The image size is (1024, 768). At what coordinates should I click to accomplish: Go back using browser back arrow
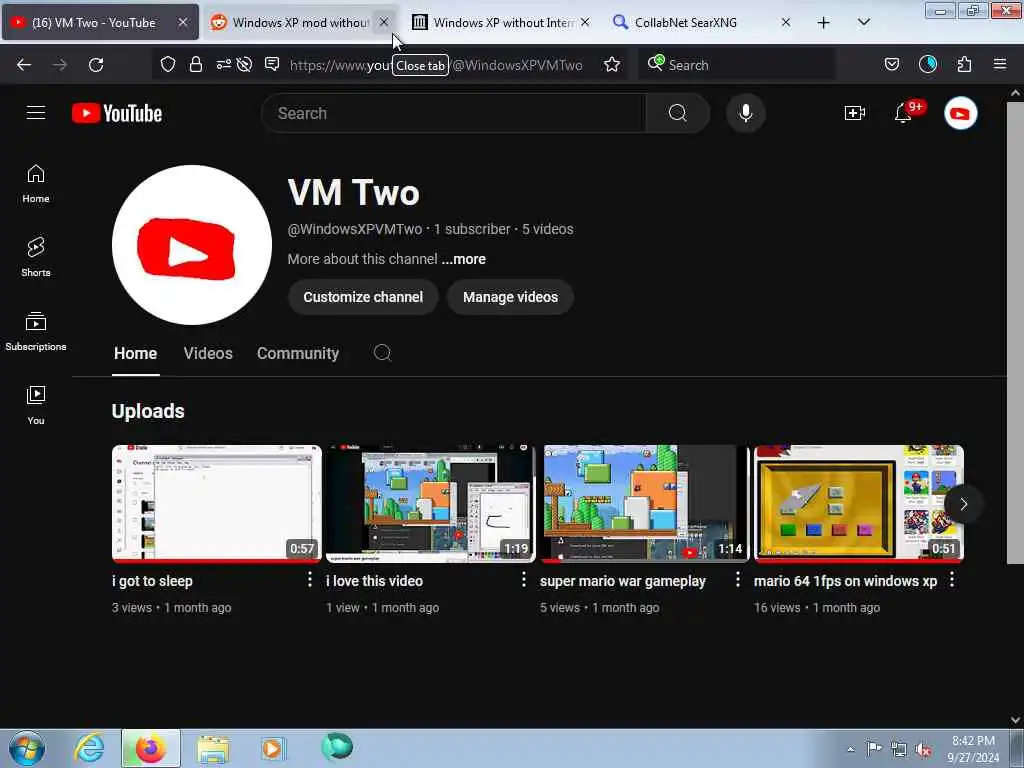[x=24, y=65]
